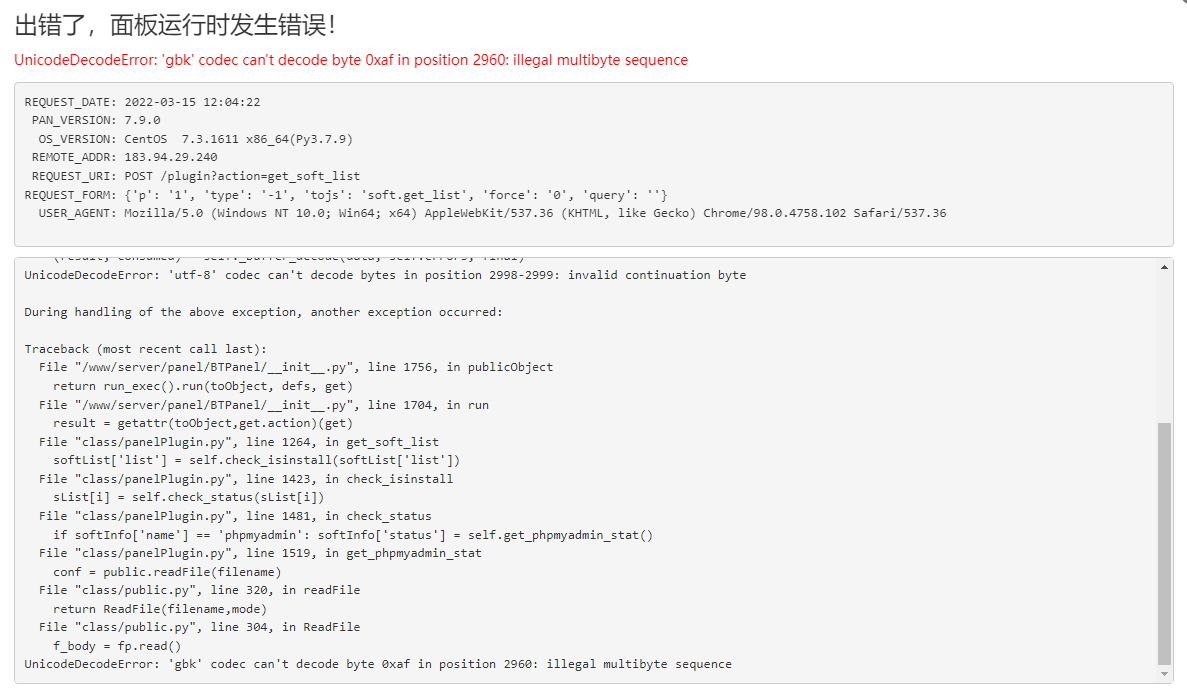Click 'During handling of the above exception' text
The width and height of the screenshot is (1187, 699).
pos(263,312)
